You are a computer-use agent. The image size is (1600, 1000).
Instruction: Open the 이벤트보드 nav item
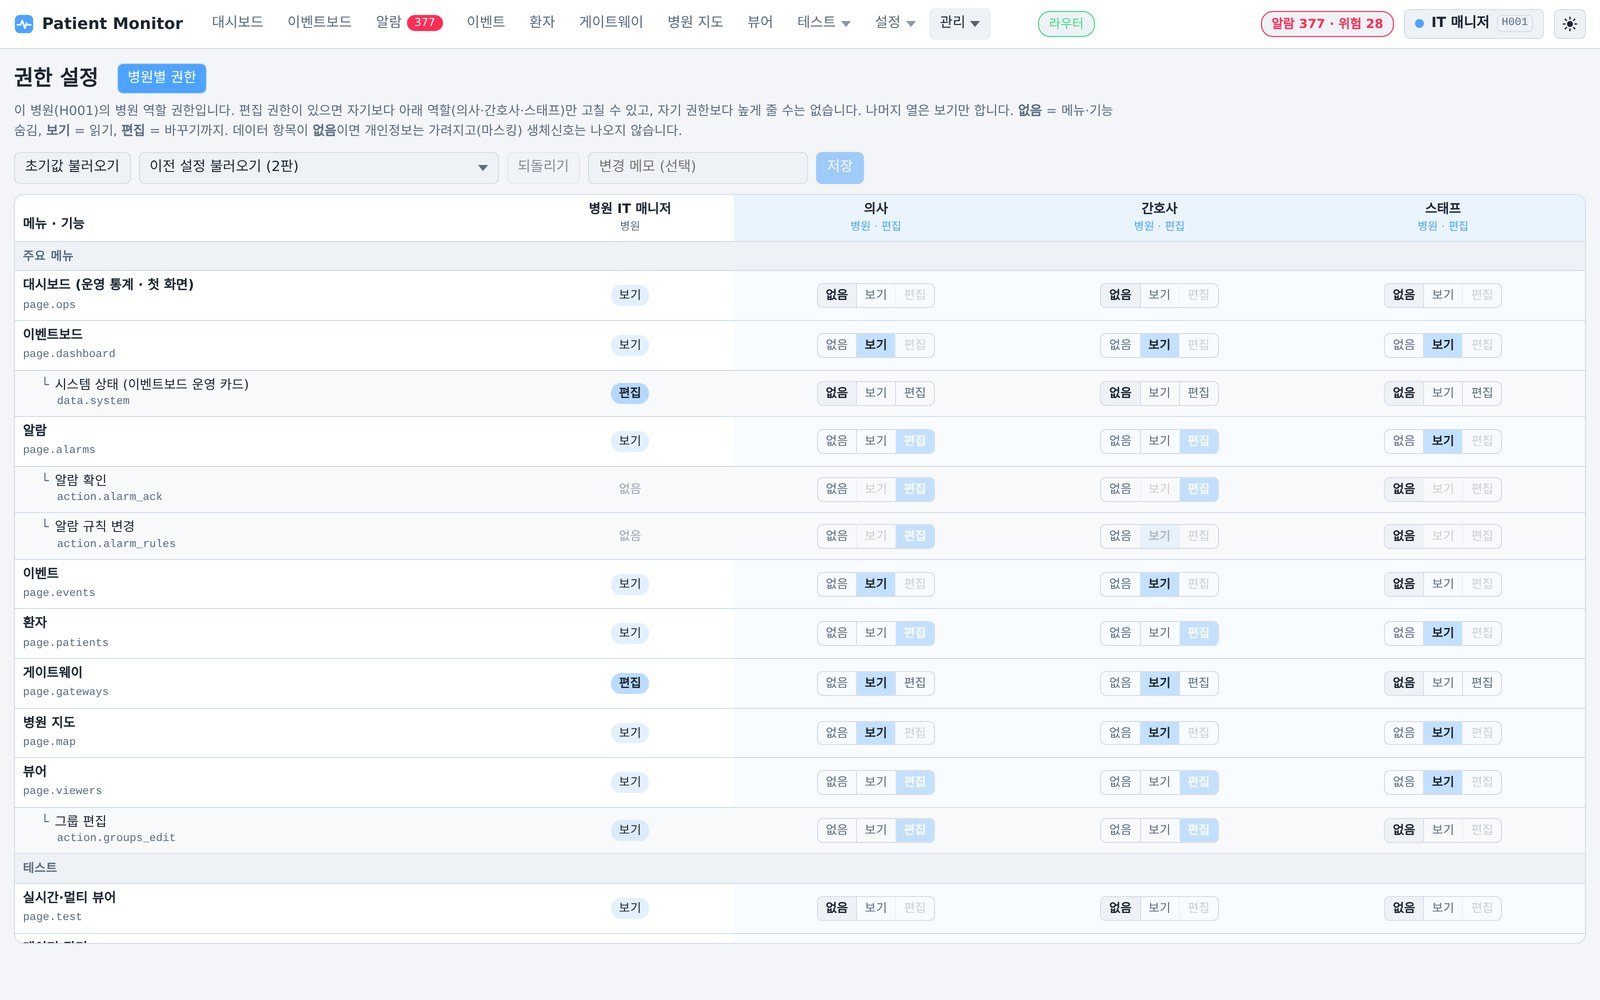point(319,22)
